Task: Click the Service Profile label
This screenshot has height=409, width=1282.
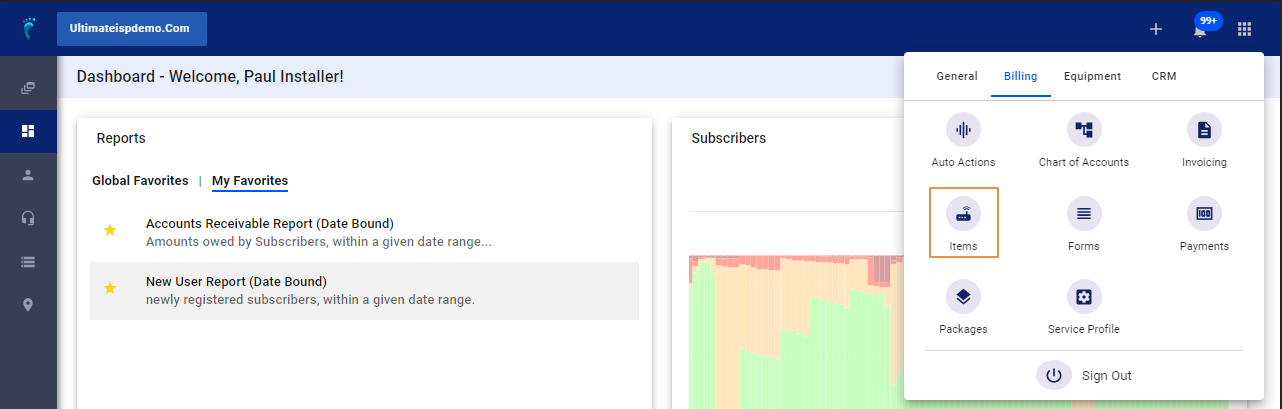Action: tap(1084, 329)
